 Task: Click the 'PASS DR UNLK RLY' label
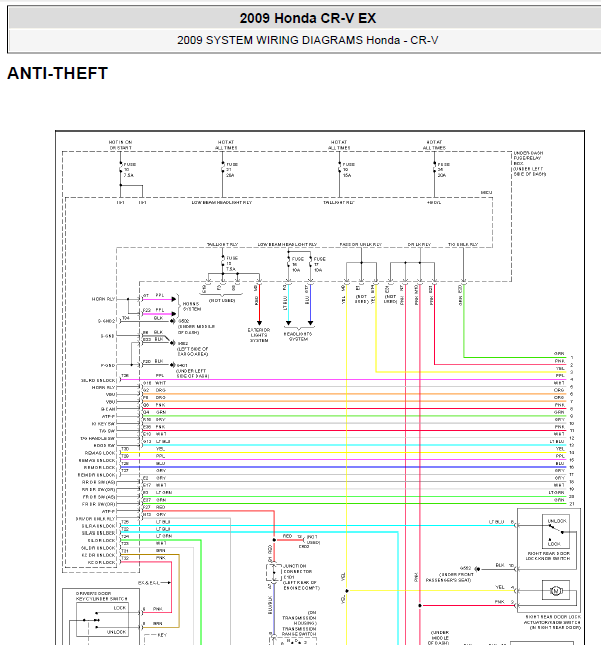tap(361, 244)
